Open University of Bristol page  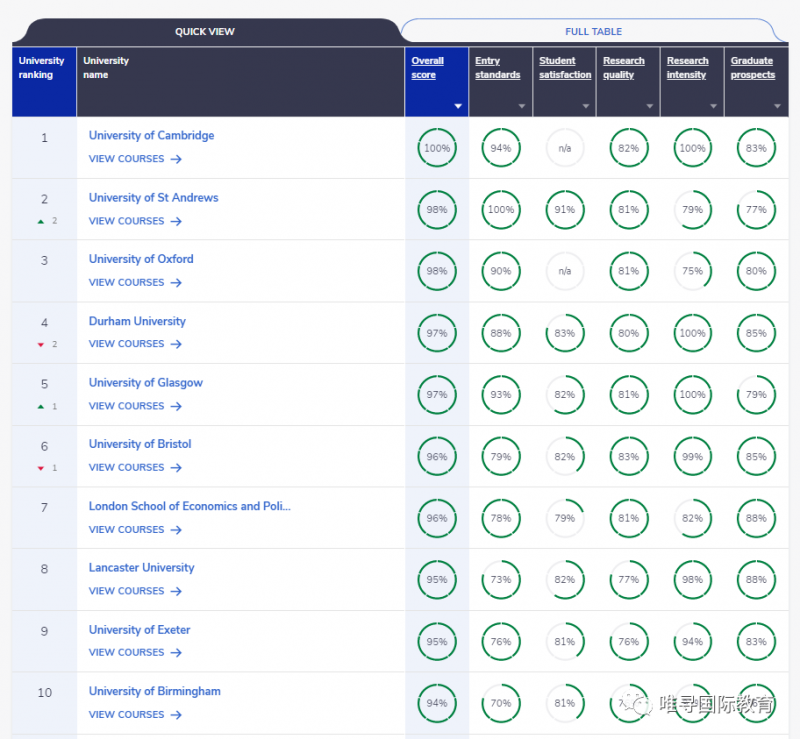140,444
